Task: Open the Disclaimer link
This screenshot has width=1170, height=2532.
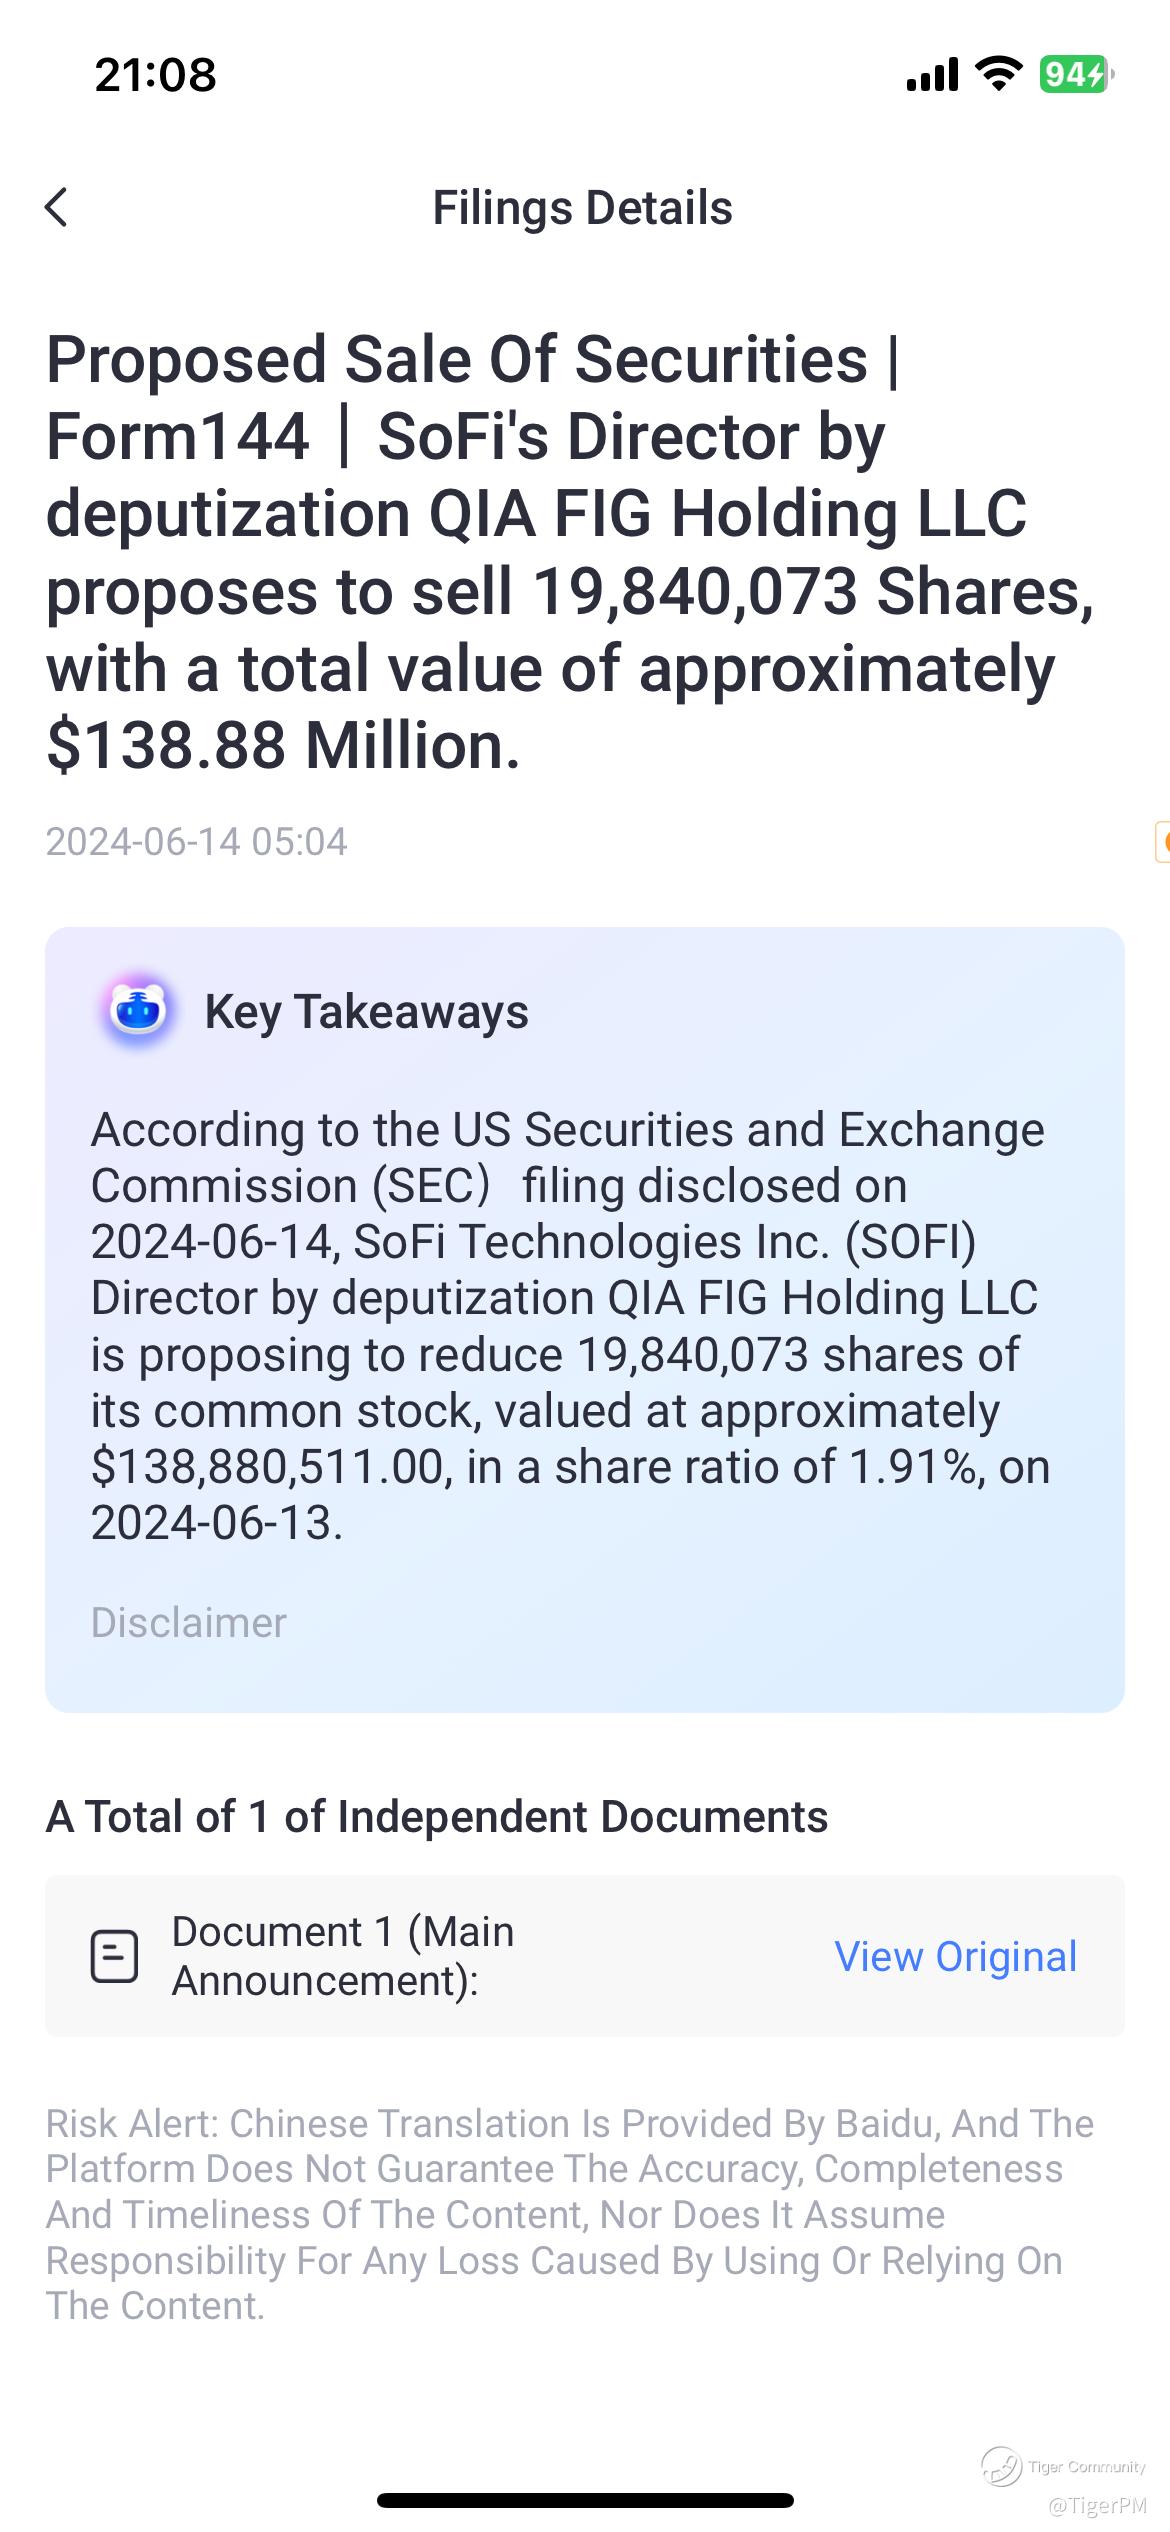Action: [188, 1622]
